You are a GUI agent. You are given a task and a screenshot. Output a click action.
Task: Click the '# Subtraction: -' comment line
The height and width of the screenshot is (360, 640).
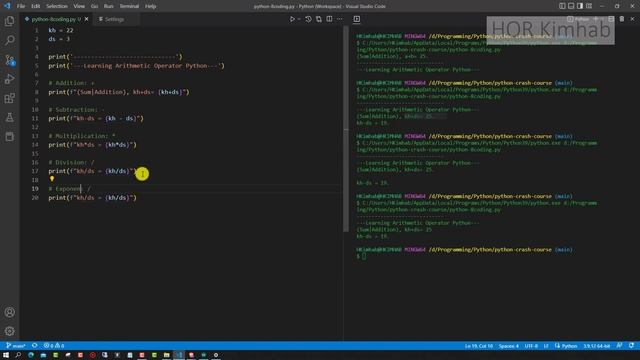click(76, 109)
